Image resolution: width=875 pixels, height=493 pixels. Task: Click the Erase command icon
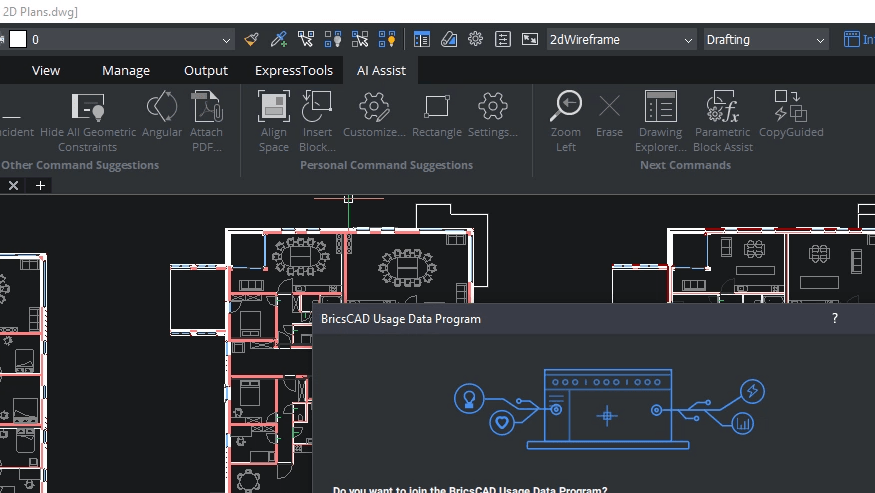(x=609, y=106)
